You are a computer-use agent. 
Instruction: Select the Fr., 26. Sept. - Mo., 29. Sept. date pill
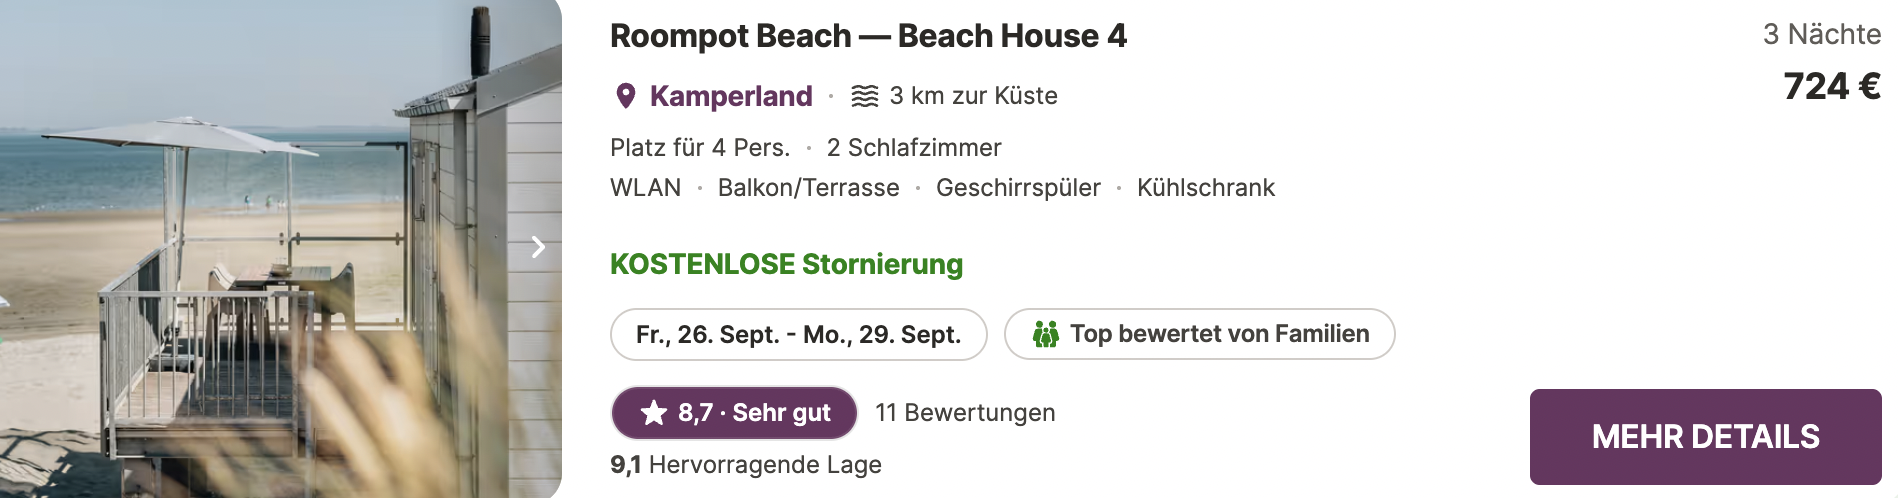tap(798, 334)
